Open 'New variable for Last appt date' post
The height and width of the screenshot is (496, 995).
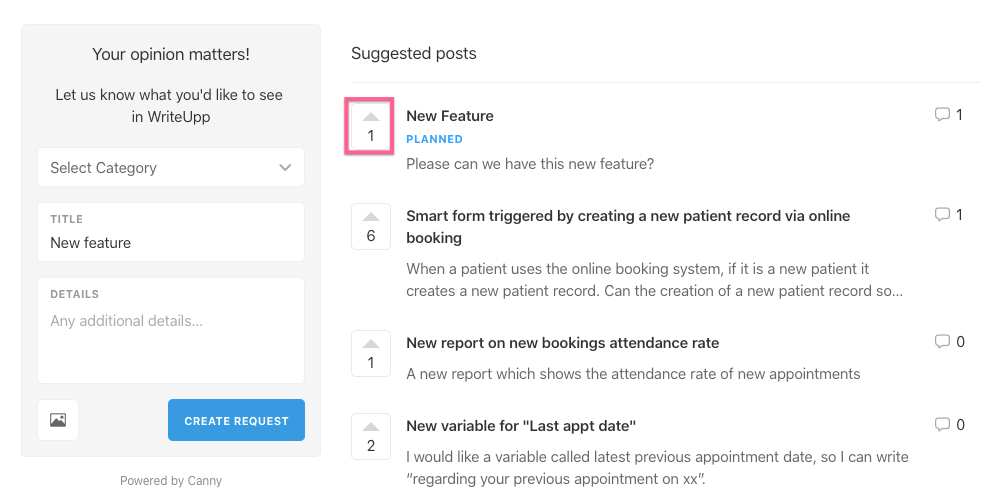(521, 426)
